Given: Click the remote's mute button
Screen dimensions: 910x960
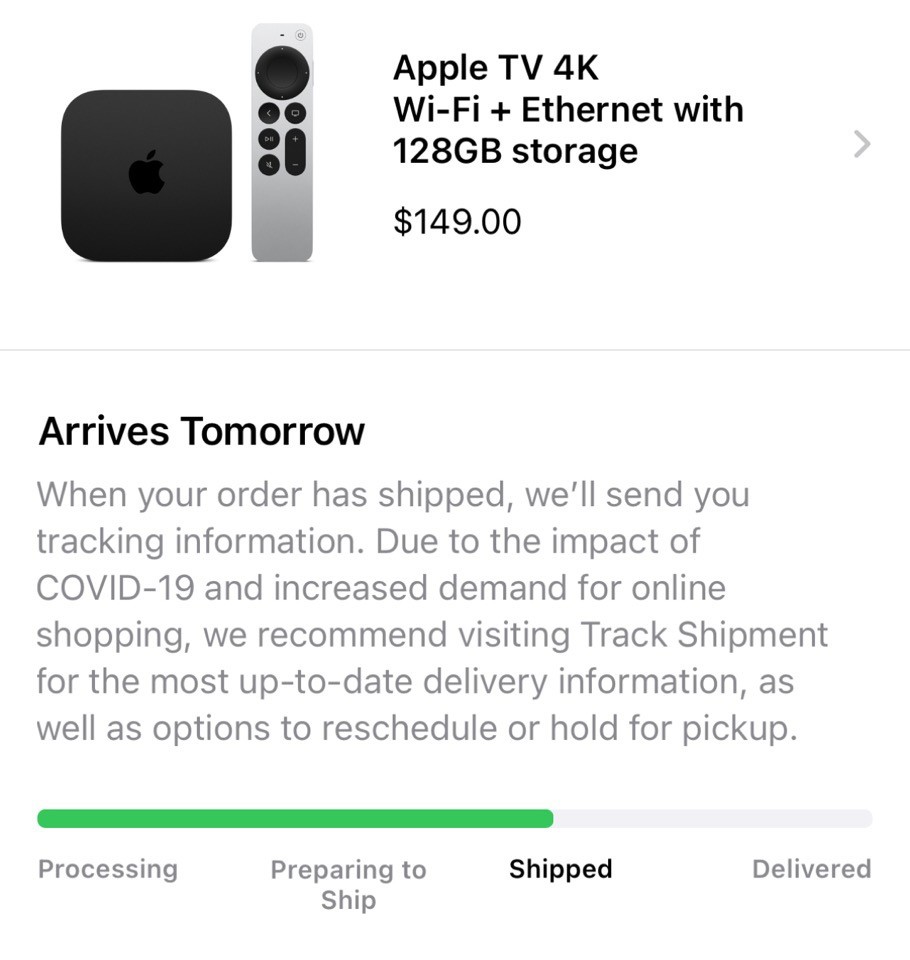Looking at the screenshot, I should [x=269, y=165].
